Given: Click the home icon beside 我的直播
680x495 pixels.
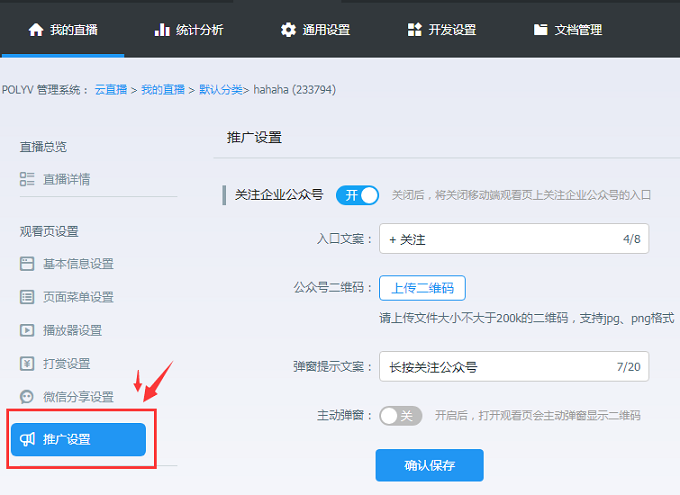Looking at the screenshot, I should (36, 30).
